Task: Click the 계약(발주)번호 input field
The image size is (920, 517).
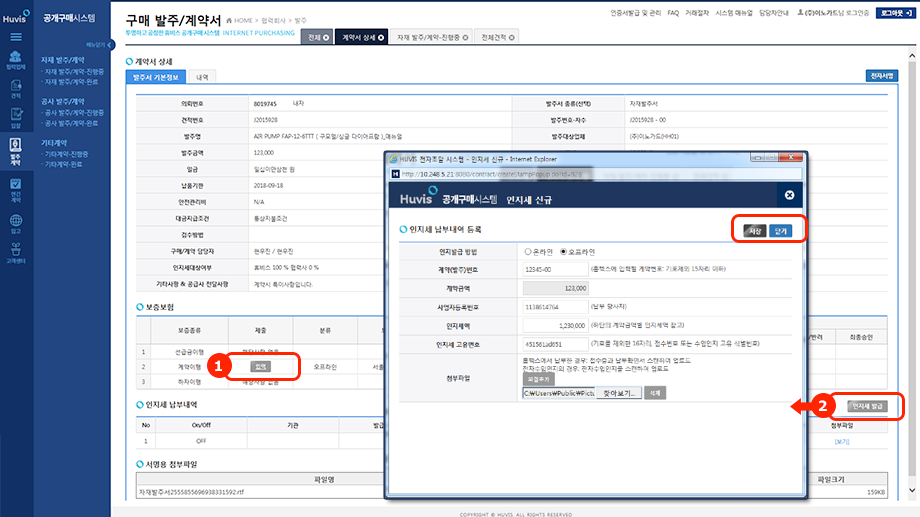Action: click(x=555, y=269)
